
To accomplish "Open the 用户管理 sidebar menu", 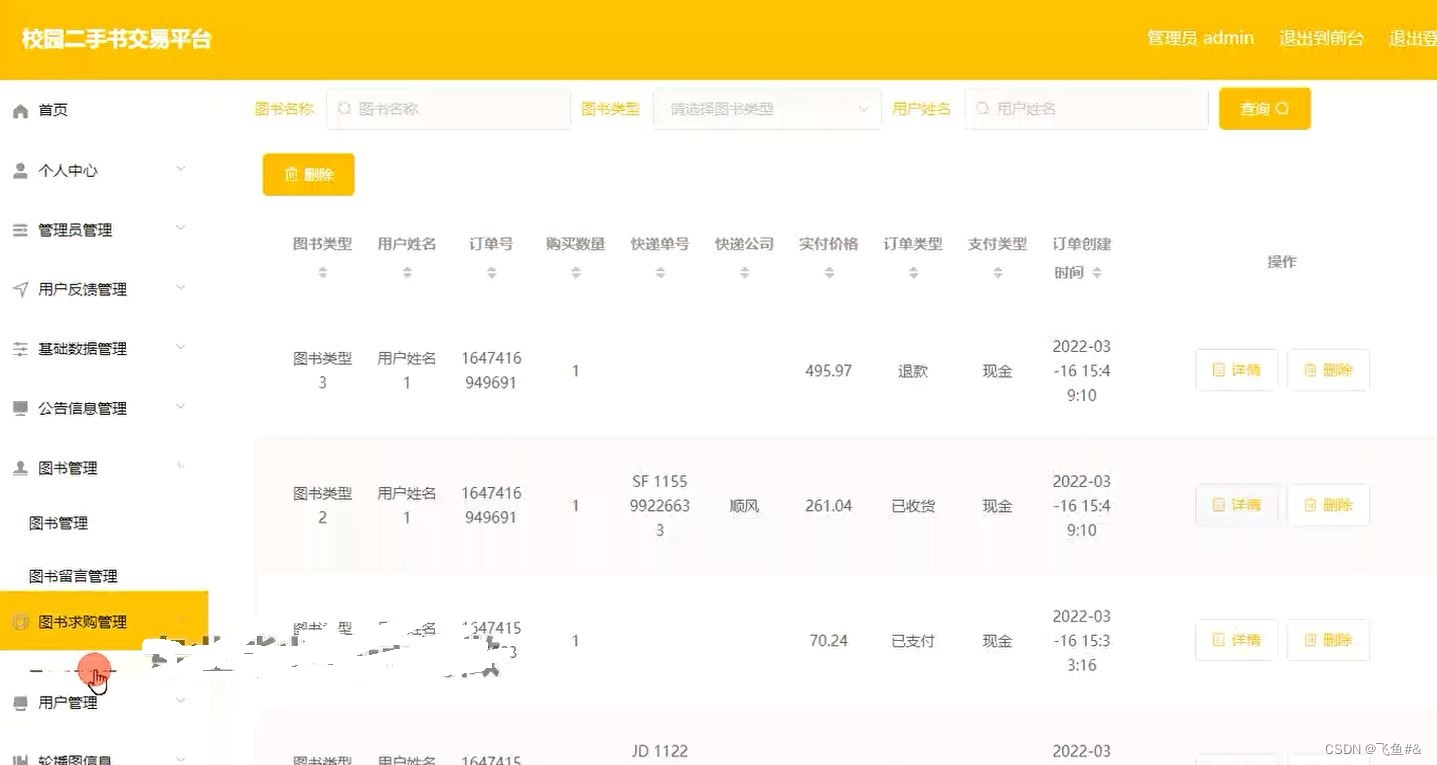I will click(68, 703).
